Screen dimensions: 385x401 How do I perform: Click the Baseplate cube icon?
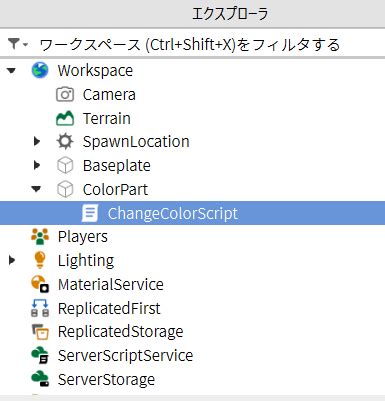coord(65,166)
